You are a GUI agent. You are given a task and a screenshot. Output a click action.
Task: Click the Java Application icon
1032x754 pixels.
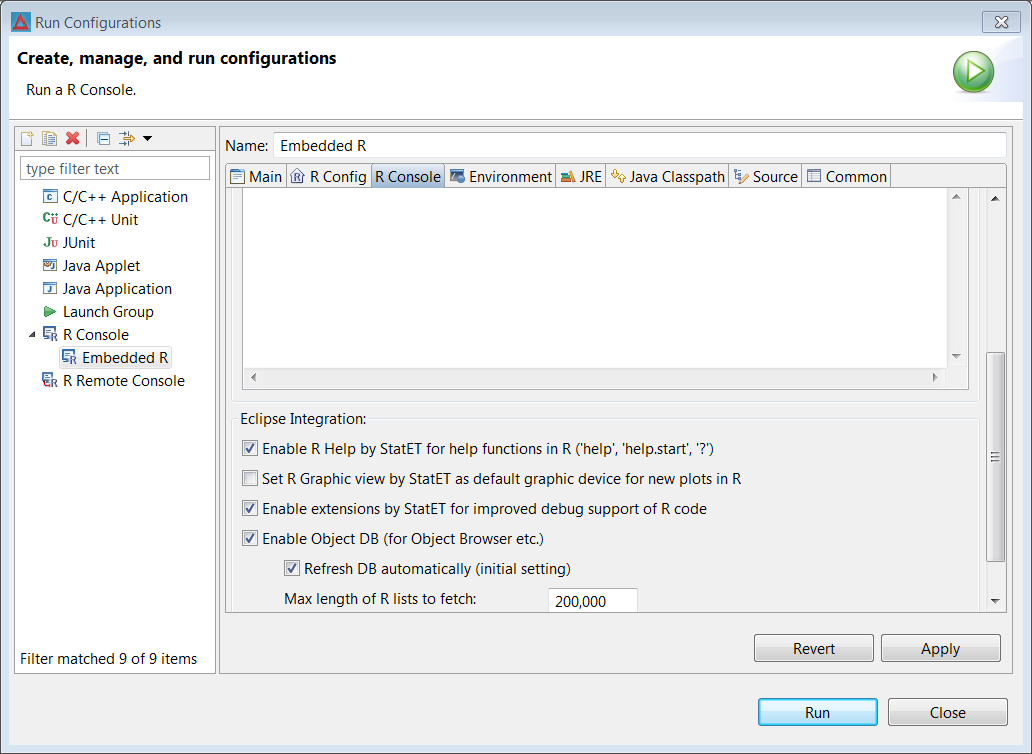point(50,288)
